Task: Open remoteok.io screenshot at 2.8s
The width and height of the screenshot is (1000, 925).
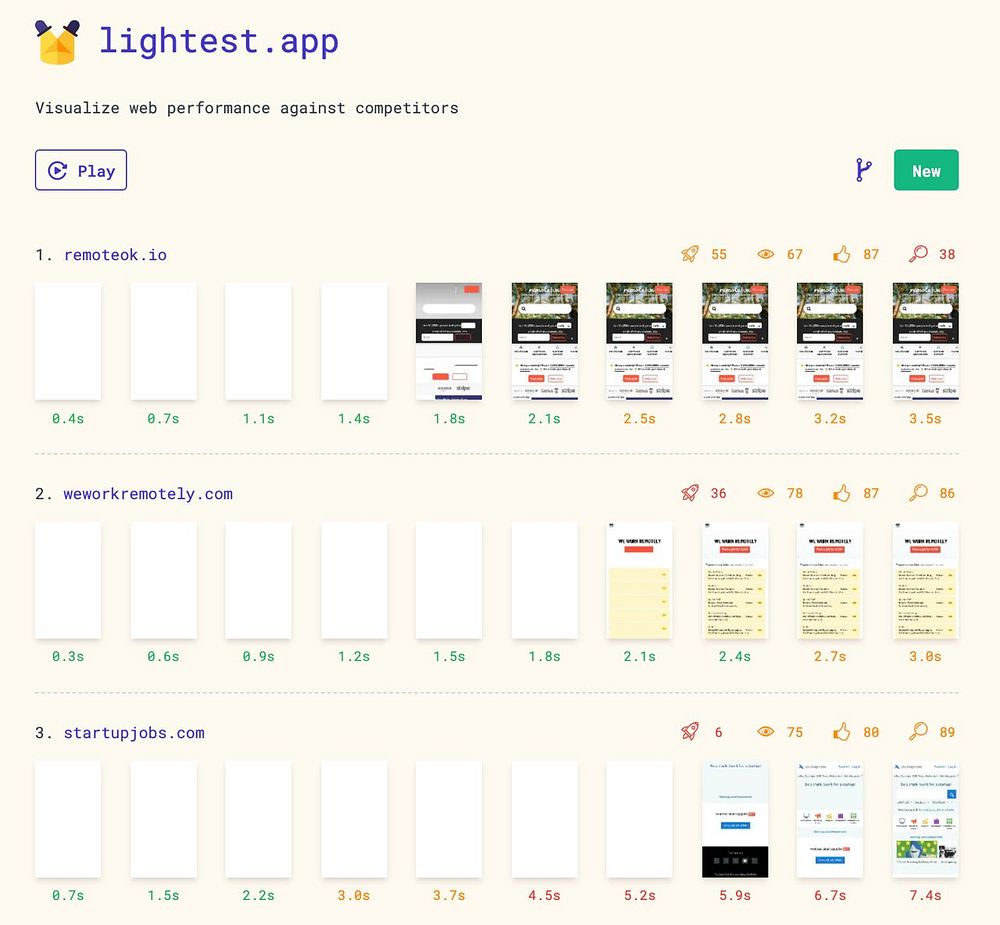Action: 735,342
